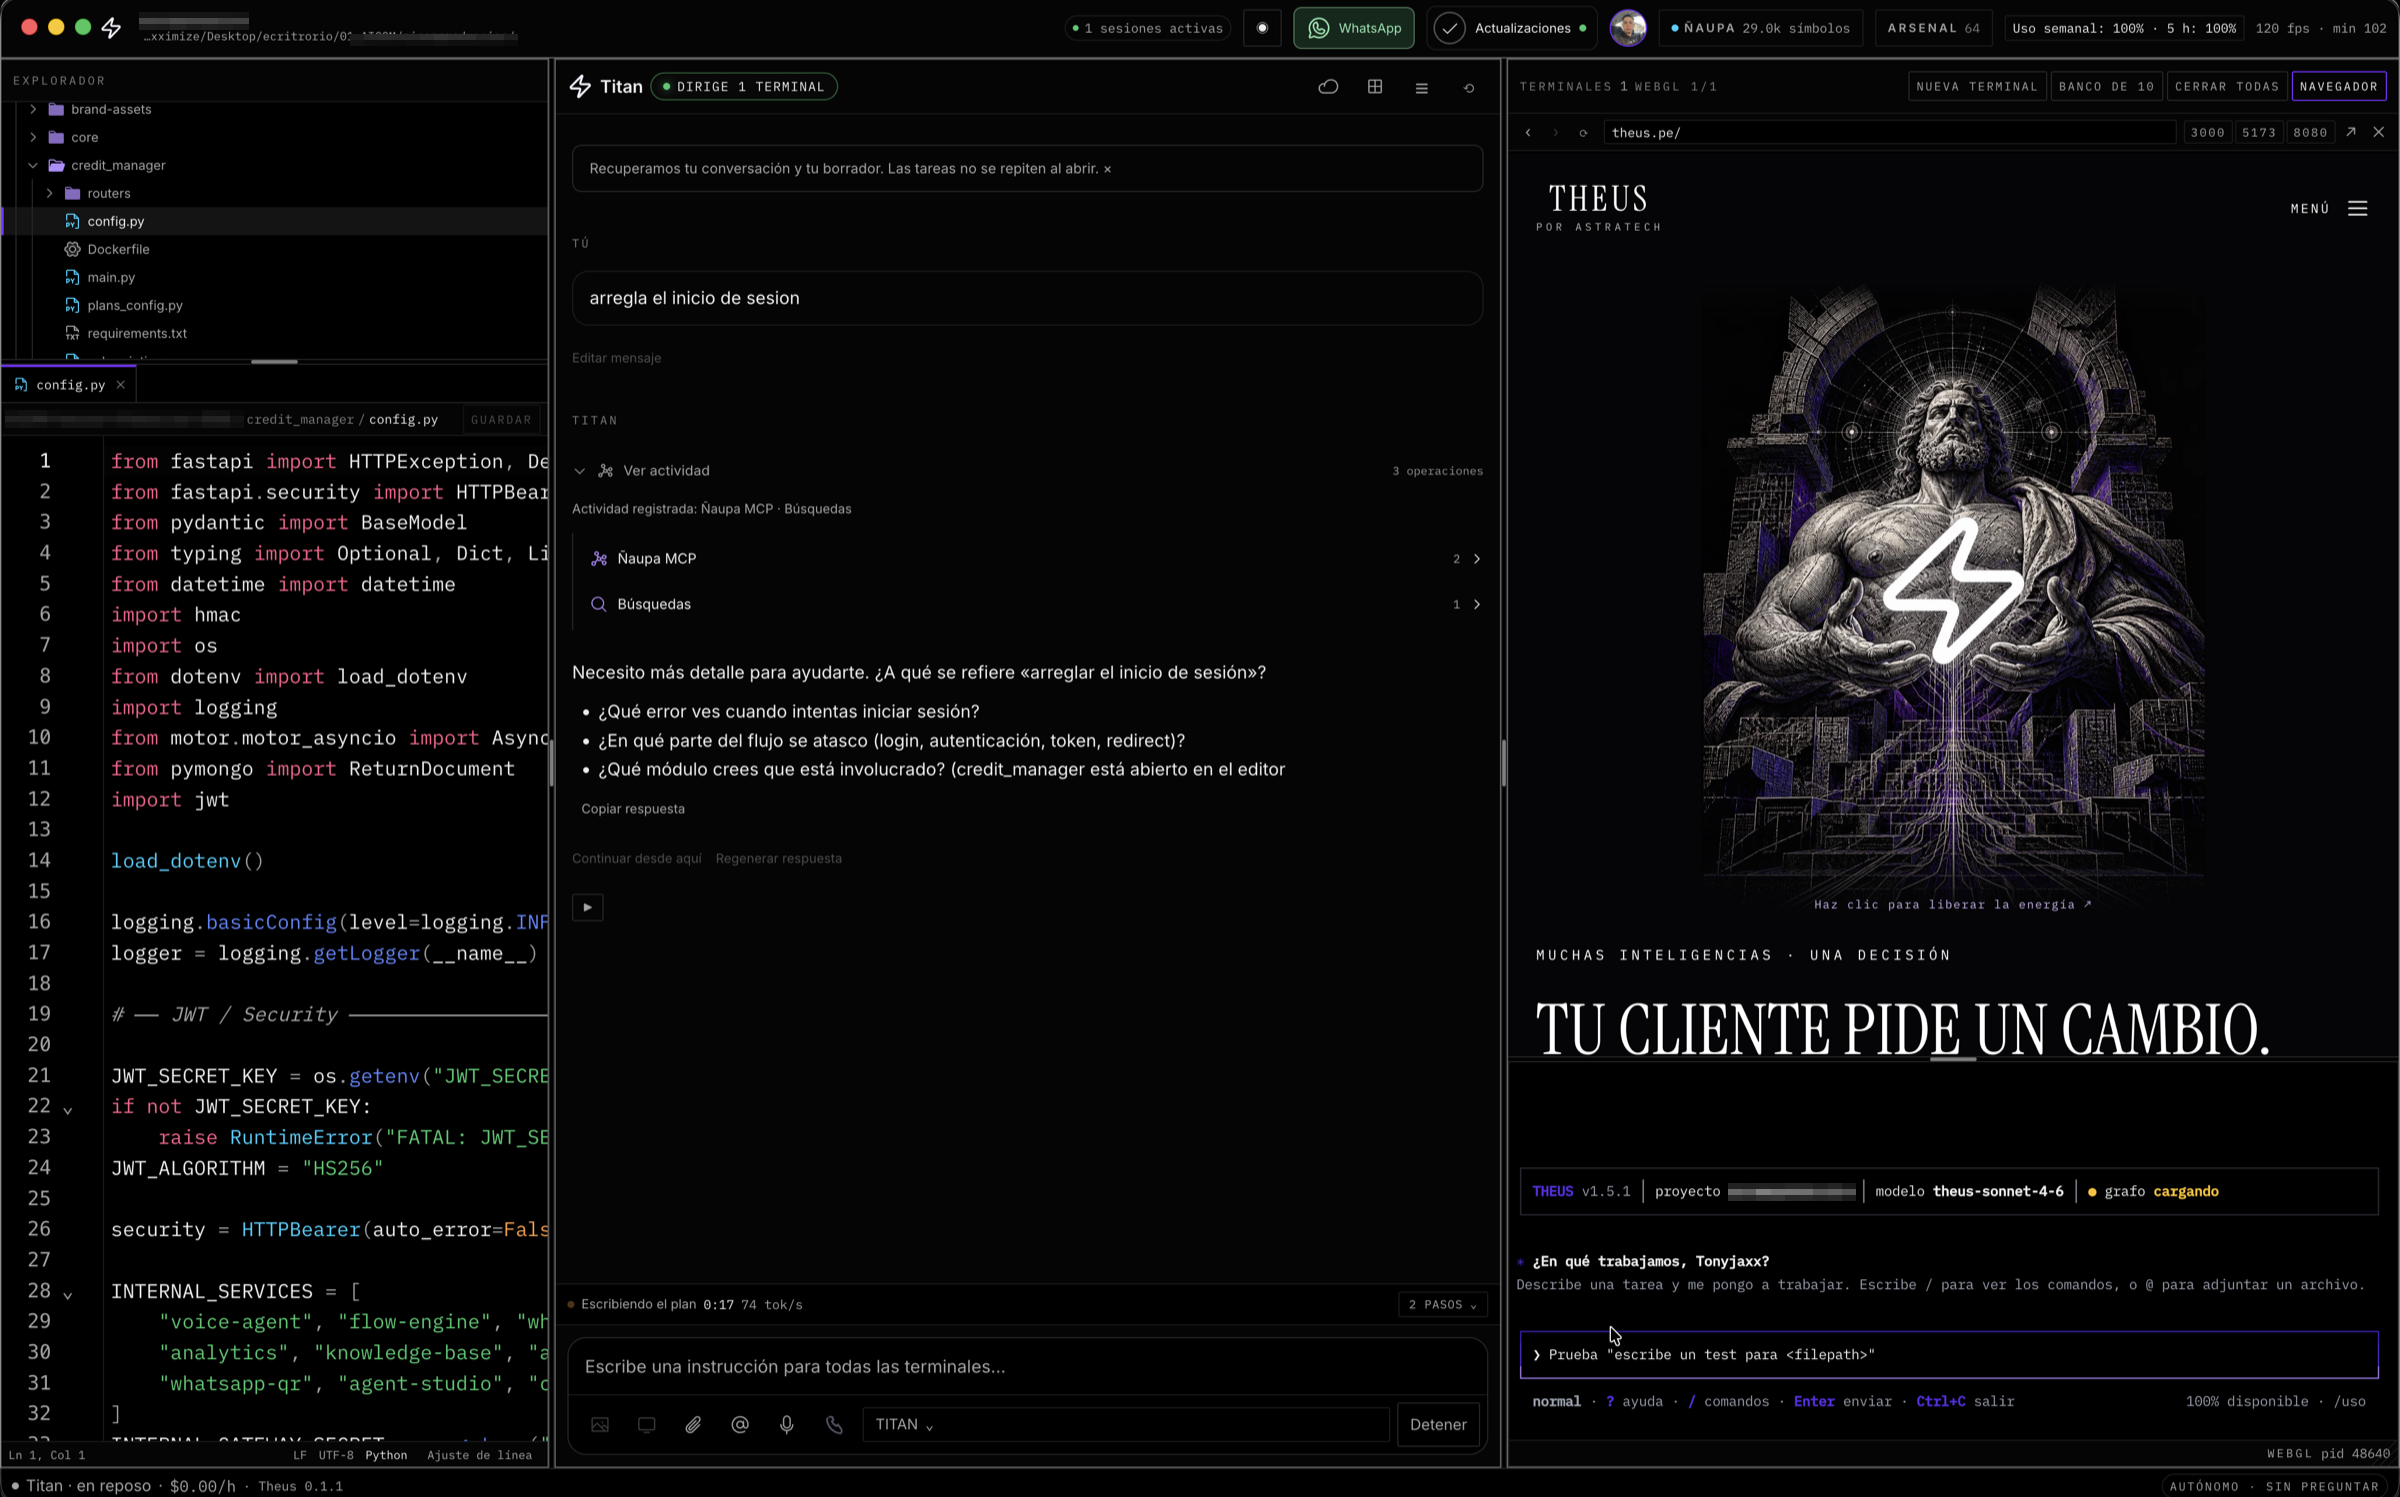
Task: Click Regenerar respuesta
Action: (779, 858)
